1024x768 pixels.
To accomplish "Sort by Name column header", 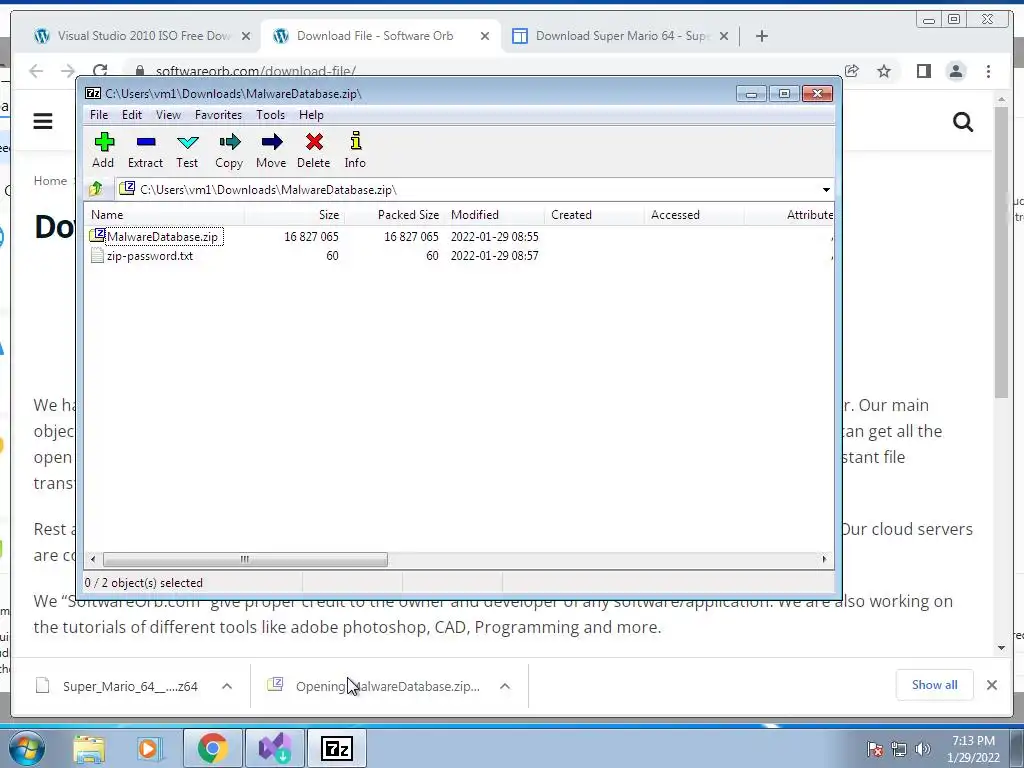I will click(x=165, y=215).
